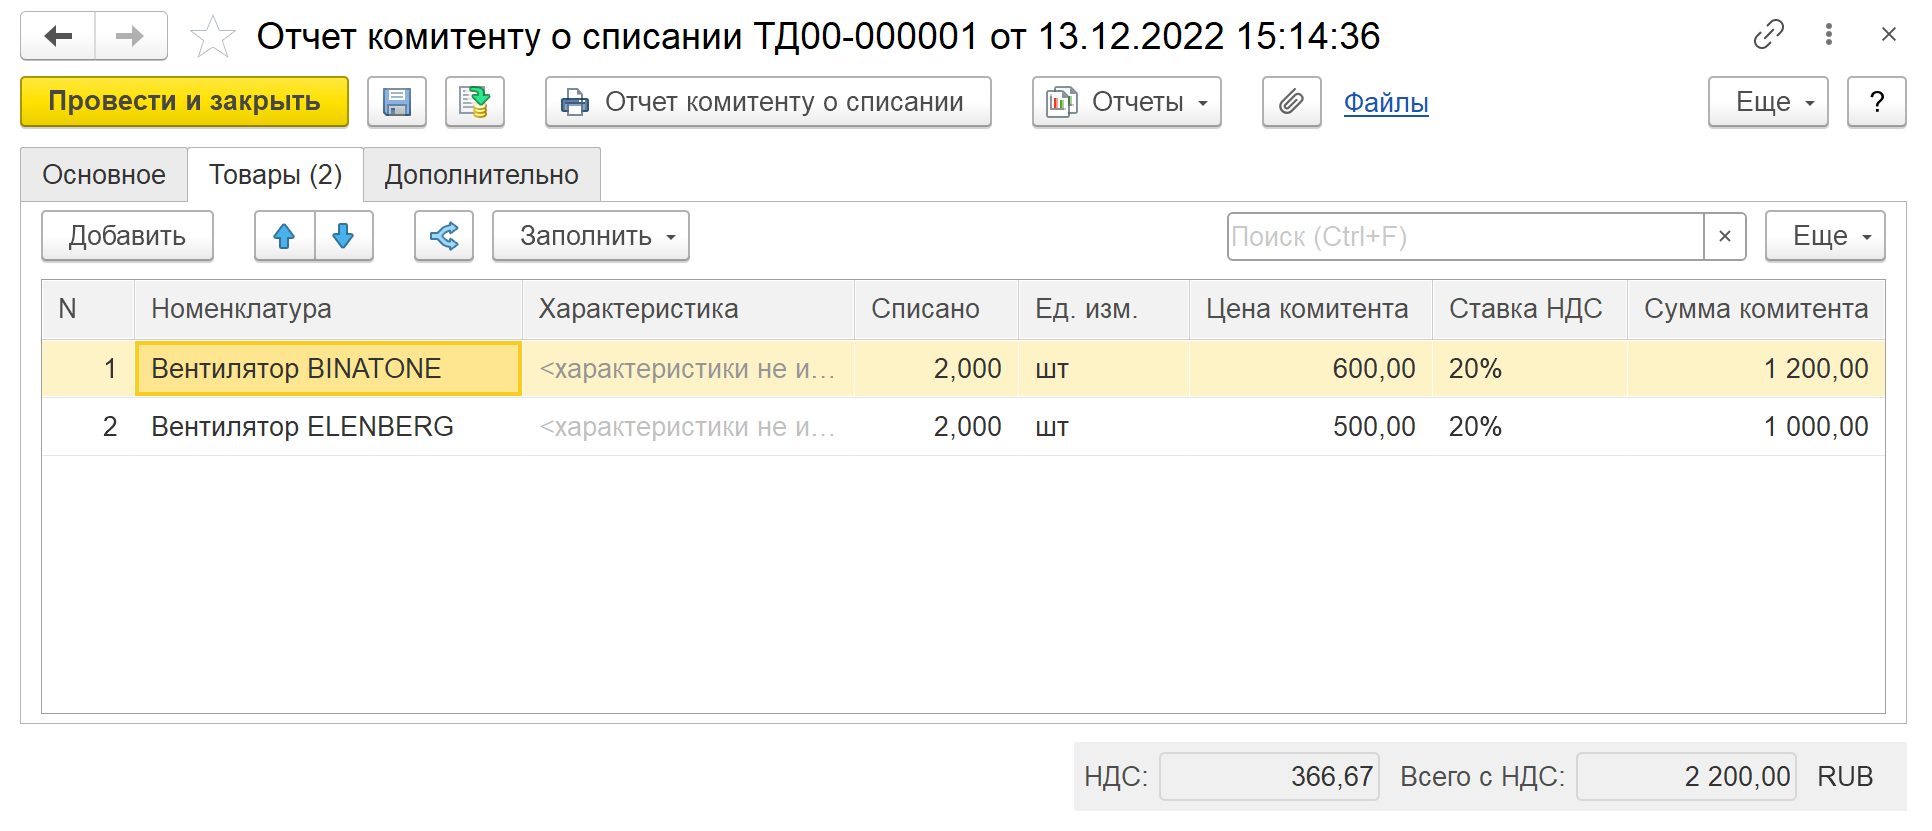The height and width of the screenshot is (831, 1932).
Task: Click the post document icon
Action: (474, 102)
